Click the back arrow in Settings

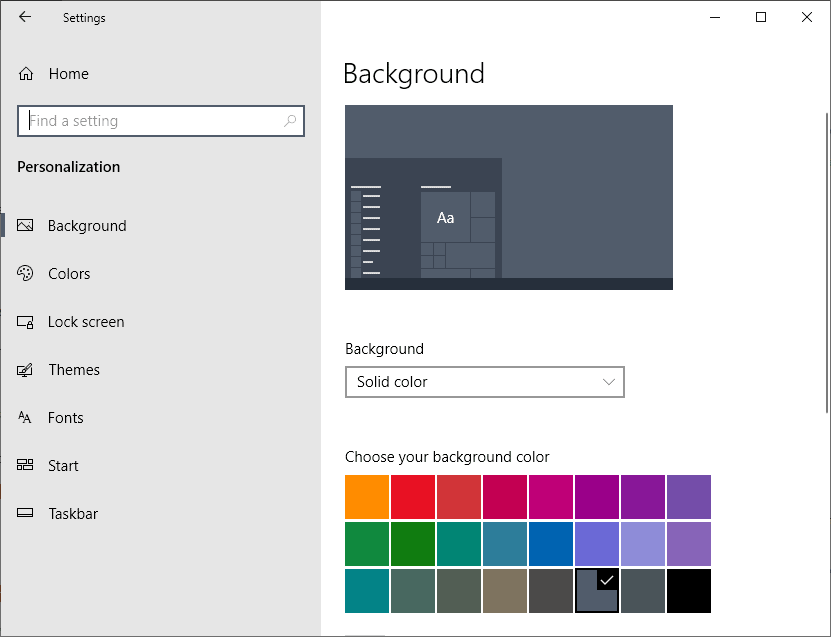tap(22, 17)
